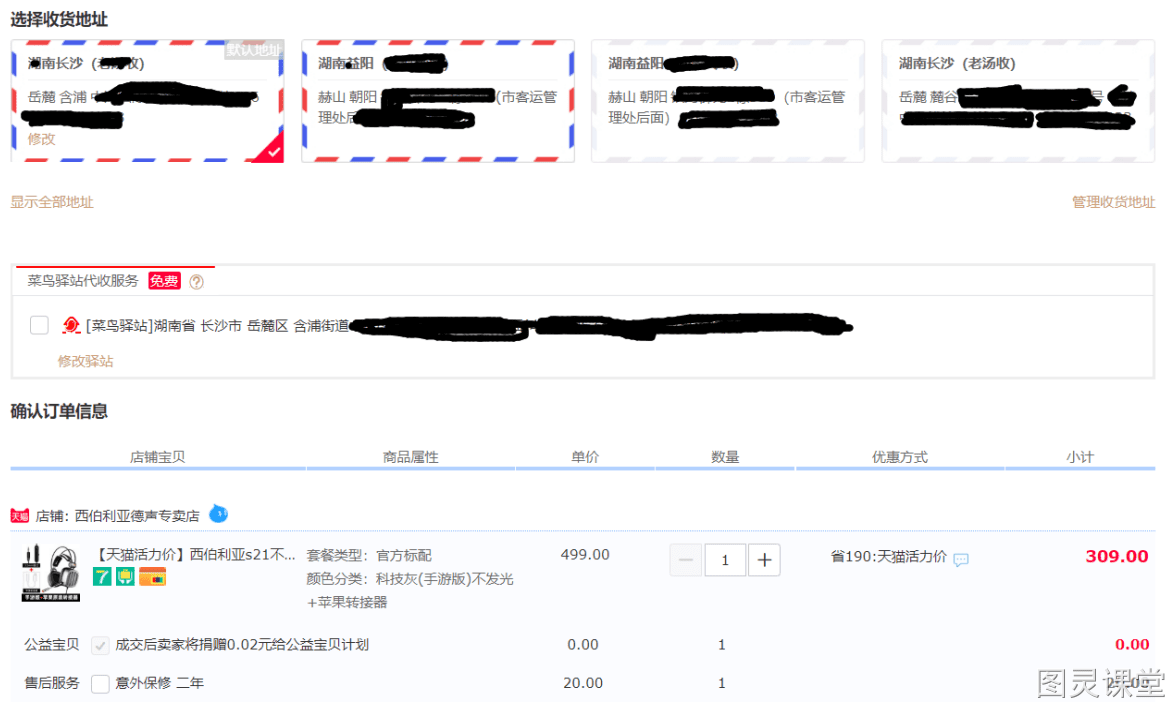Click 修改驿站 link
This screenshot has height=708, width=1174.
coord(85,361)
